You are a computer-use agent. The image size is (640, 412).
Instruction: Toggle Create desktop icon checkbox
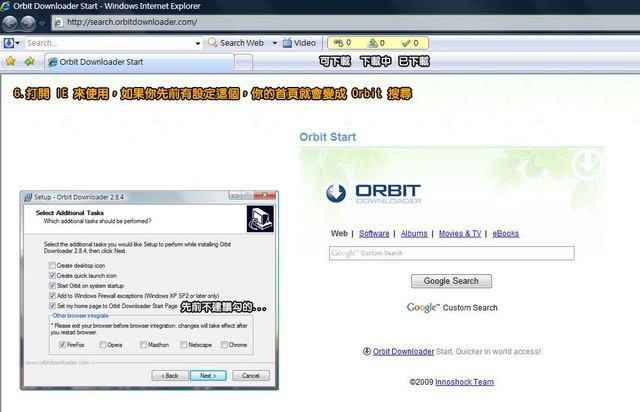(52, 265)
